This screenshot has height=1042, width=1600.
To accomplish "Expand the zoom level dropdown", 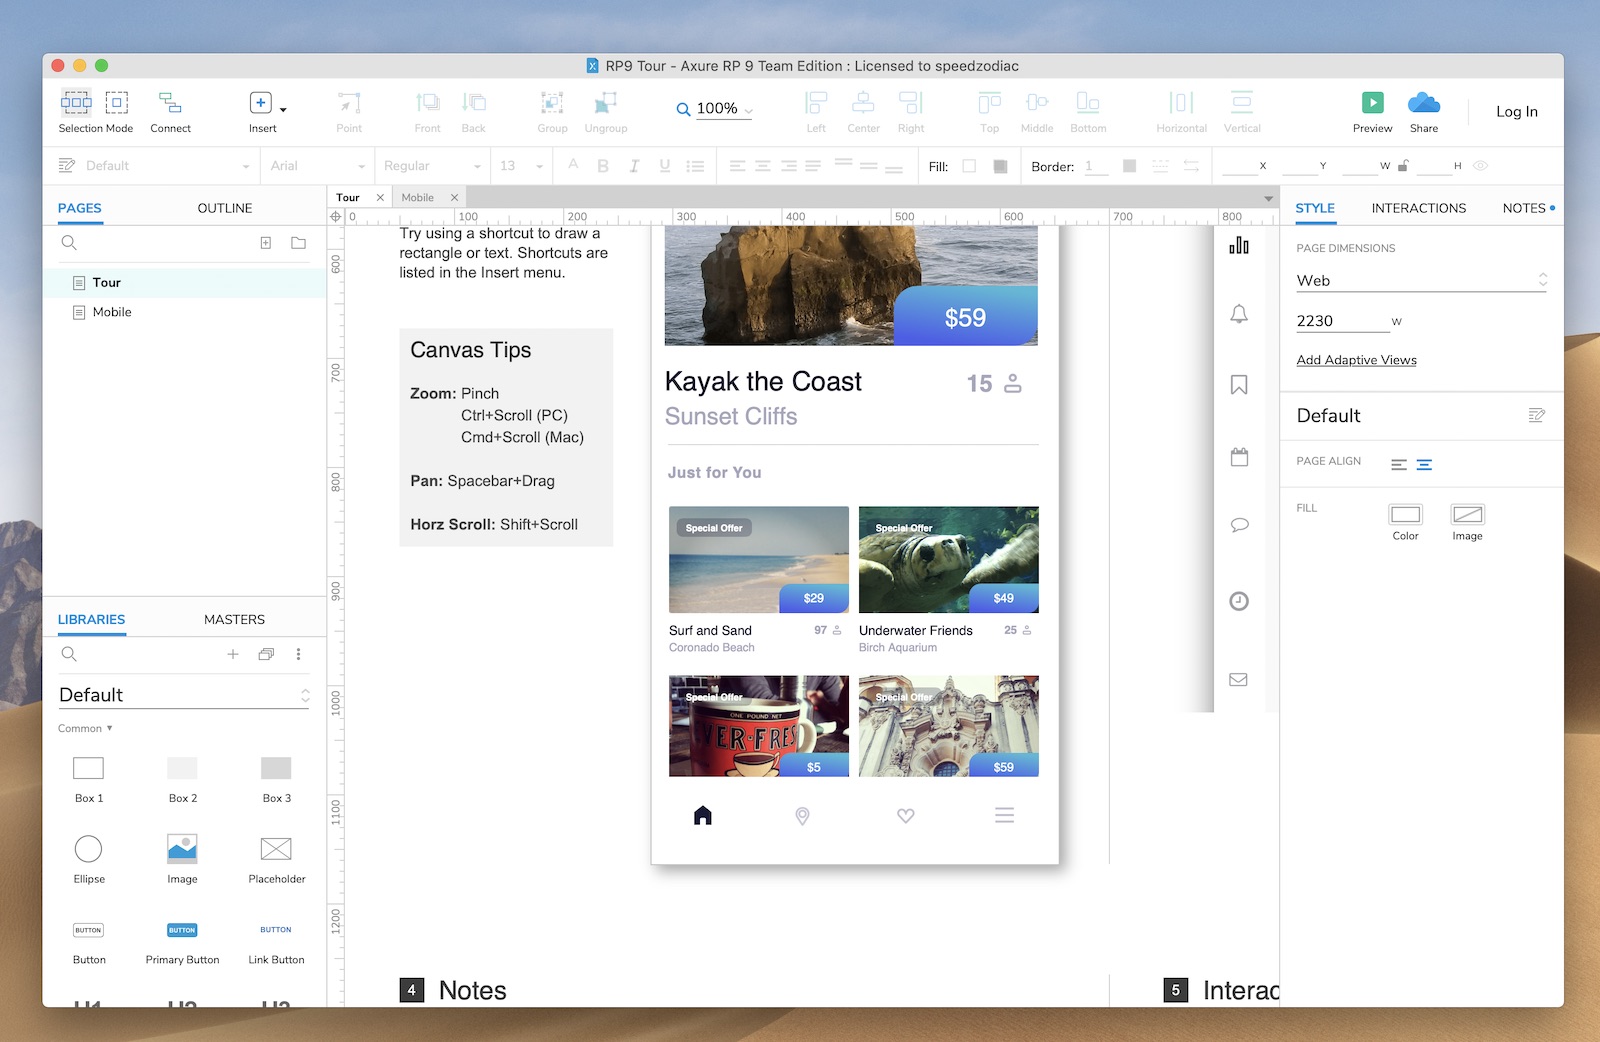I will click(x=746, y=110).
